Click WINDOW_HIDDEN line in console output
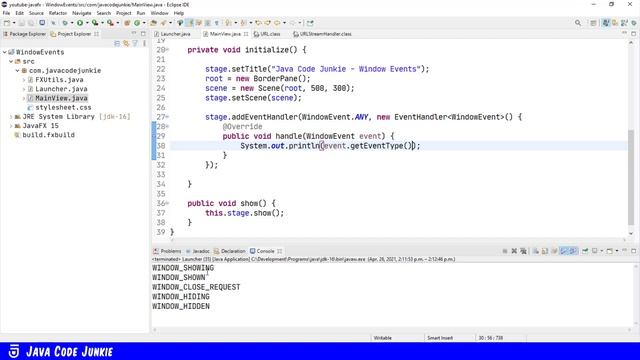640x360 pixels. (x=181, y=306)
